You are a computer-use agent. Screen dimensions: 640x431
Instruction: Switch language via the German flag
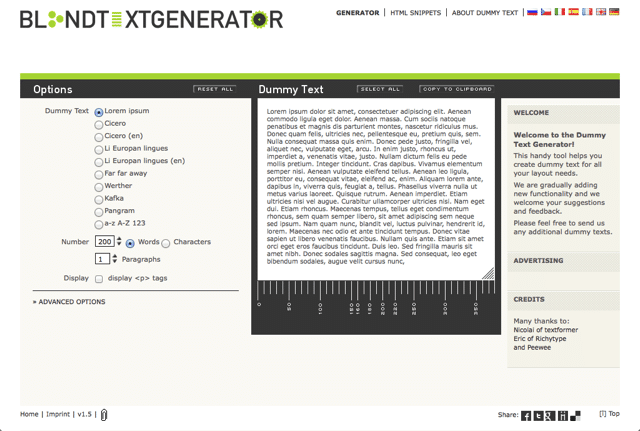pyautogui.click(x=614, y=12)
